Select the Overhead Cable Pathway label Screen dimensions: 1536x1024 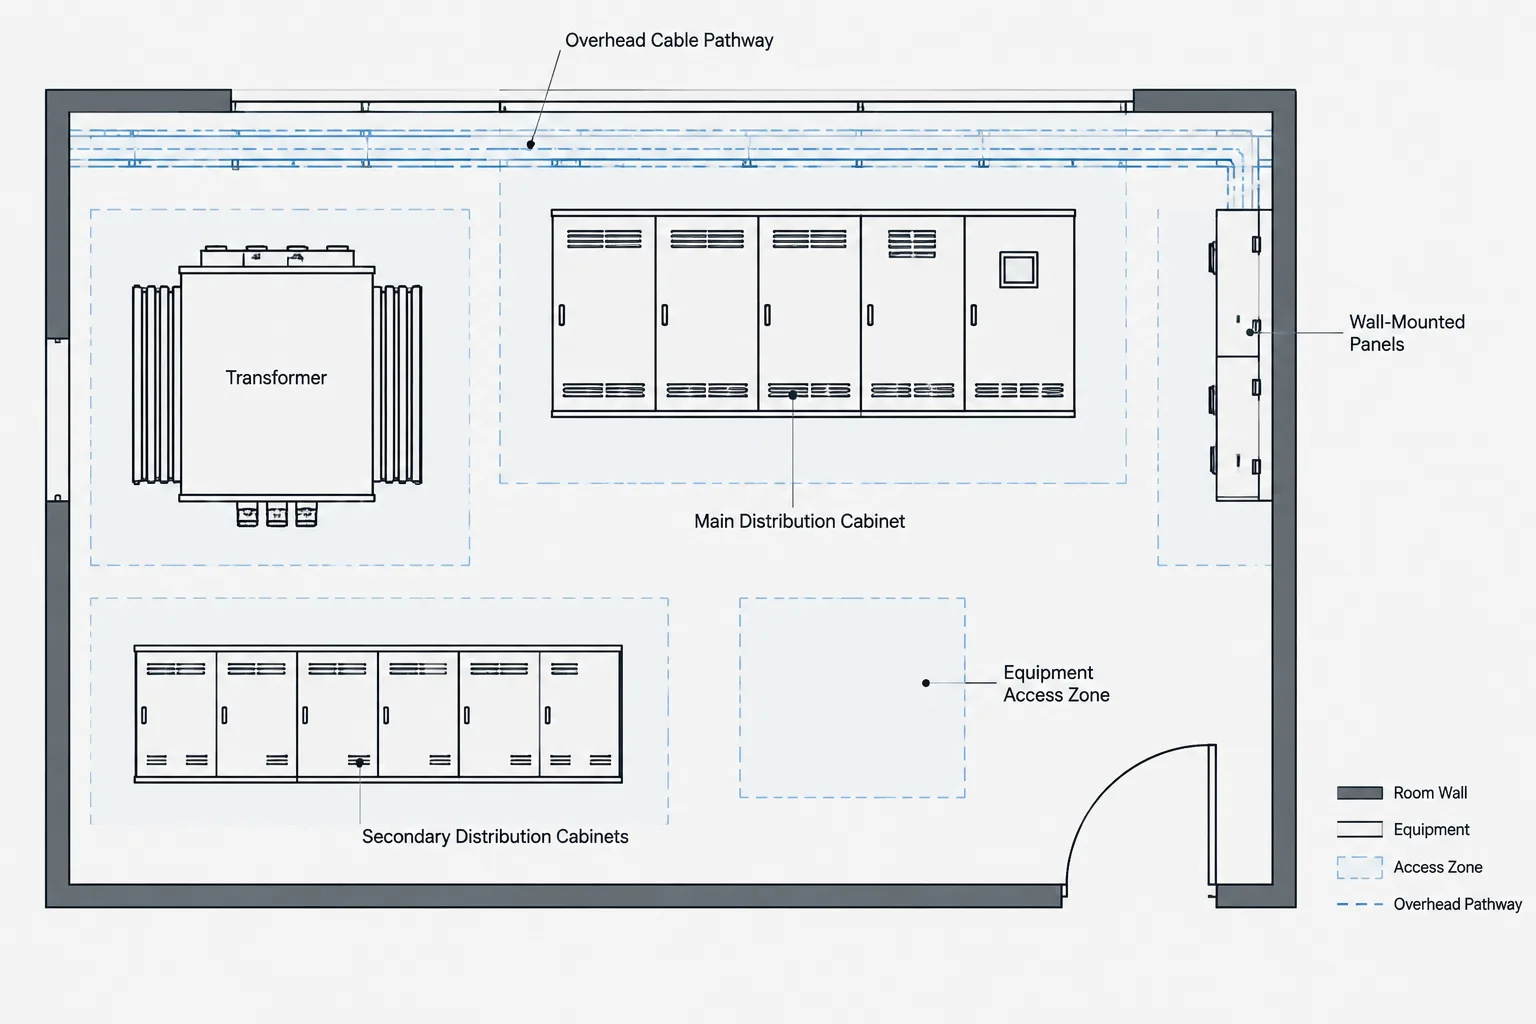(x=669, y=41)
